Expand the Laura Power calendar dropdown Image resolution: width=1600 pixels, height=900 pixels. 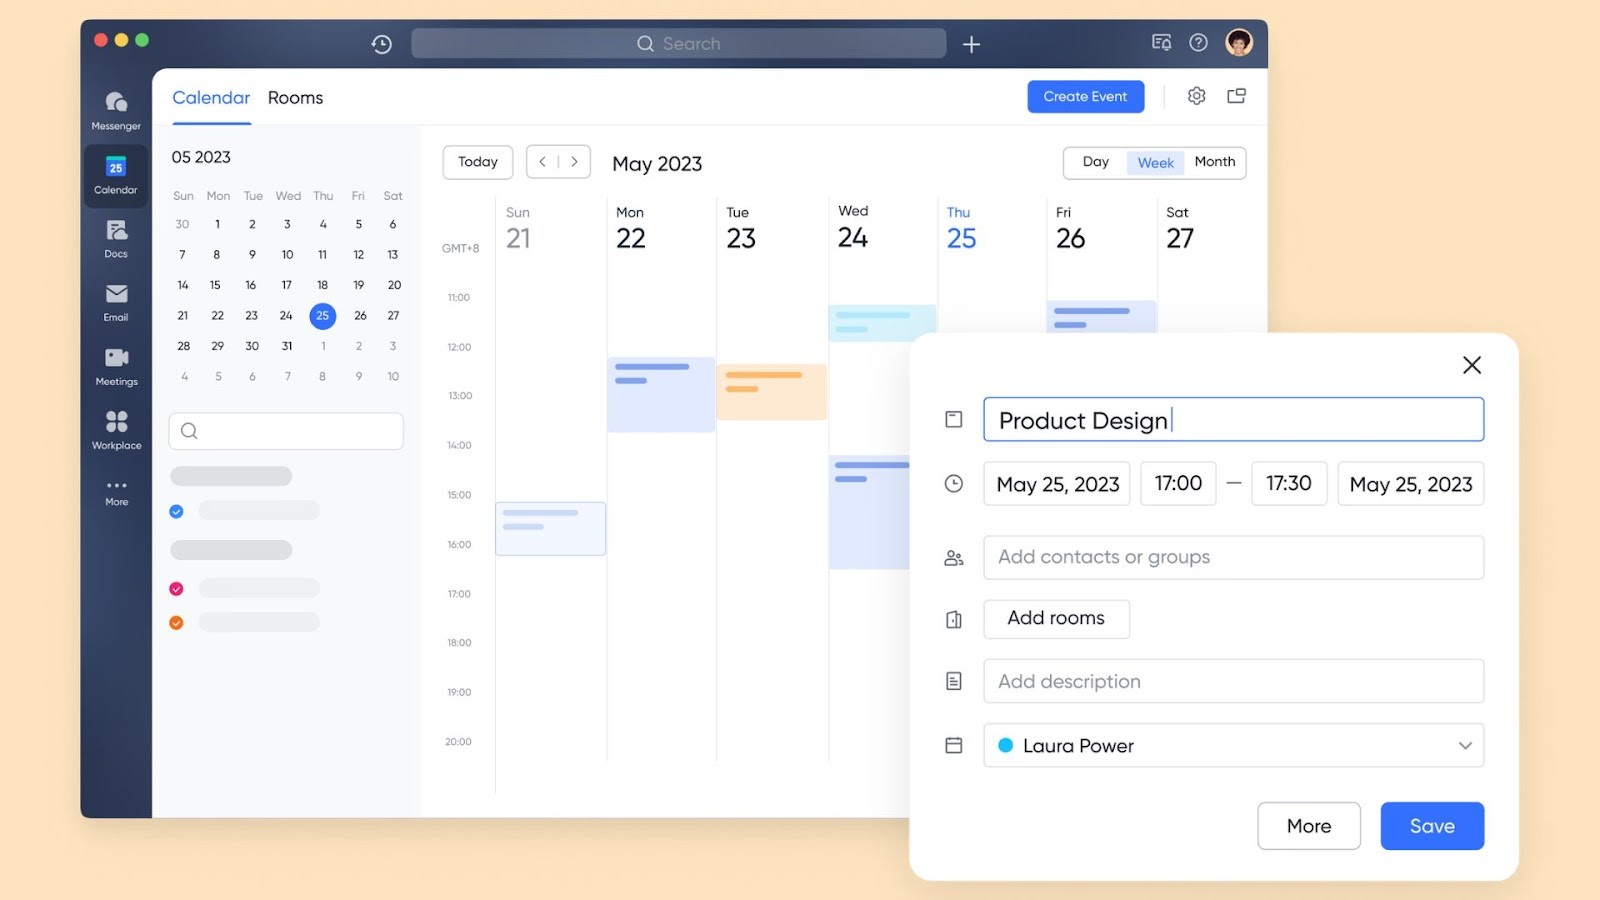click(1465, 745)
